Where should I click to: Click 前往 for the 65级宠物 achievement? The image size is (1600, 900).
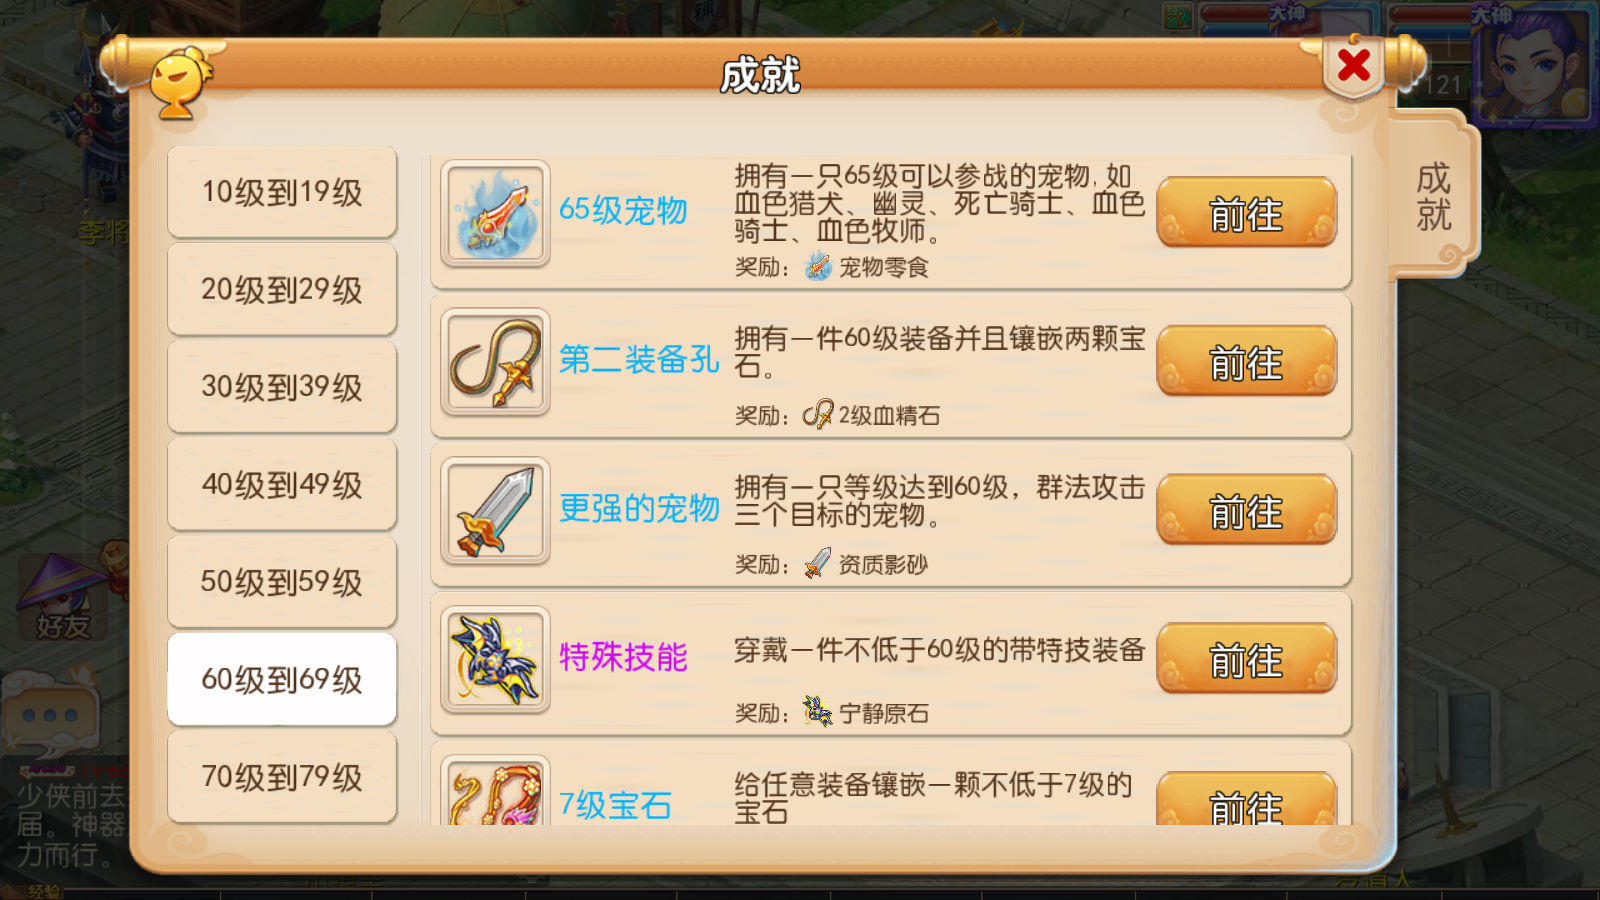point(1246,213)
